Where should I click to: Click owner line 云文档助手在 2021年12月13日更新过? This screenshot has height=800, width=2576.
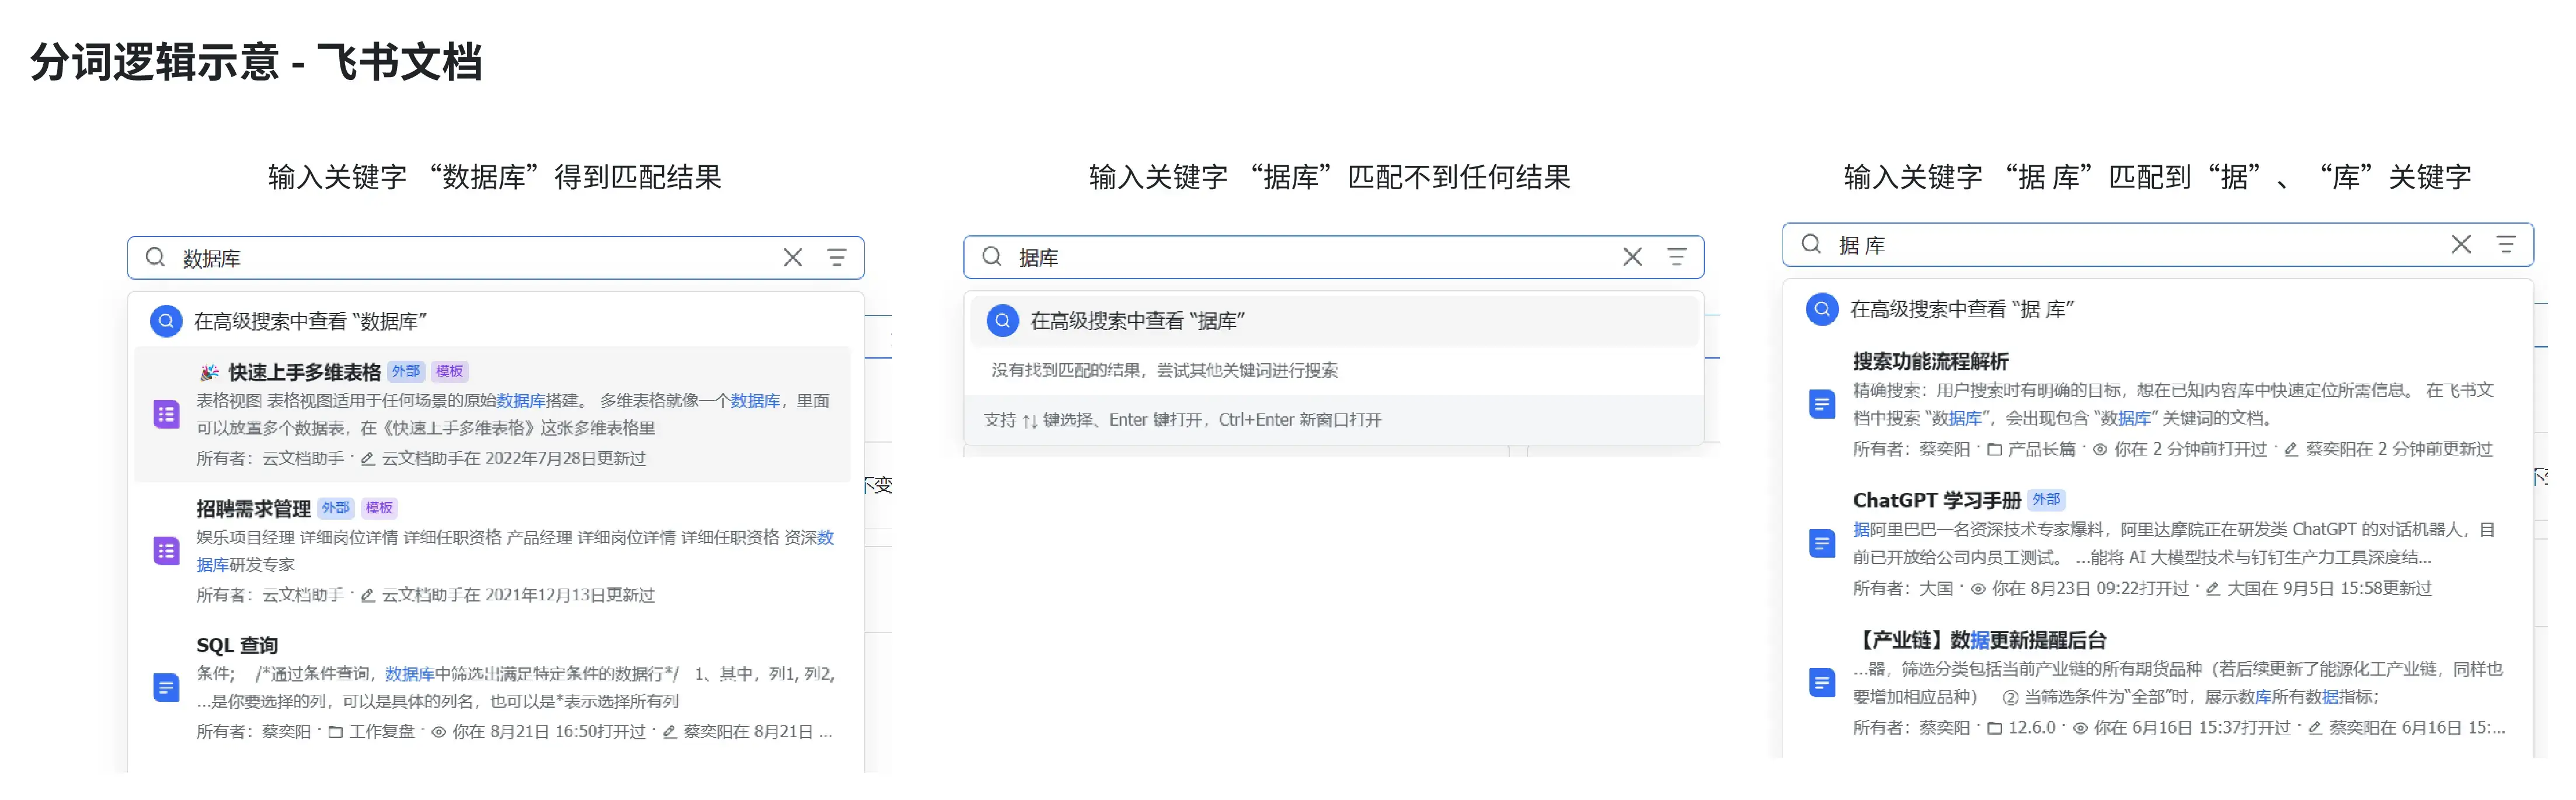pos(507,595)
